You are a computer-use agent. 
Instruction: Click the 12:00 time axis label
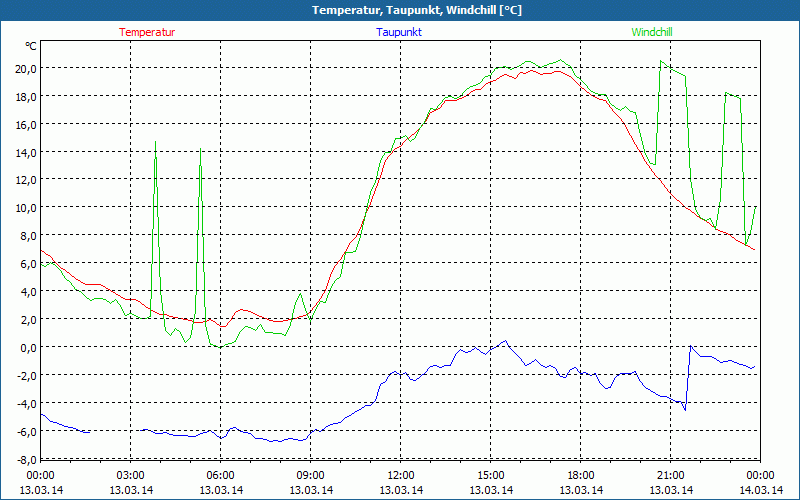tap(400, 475)
